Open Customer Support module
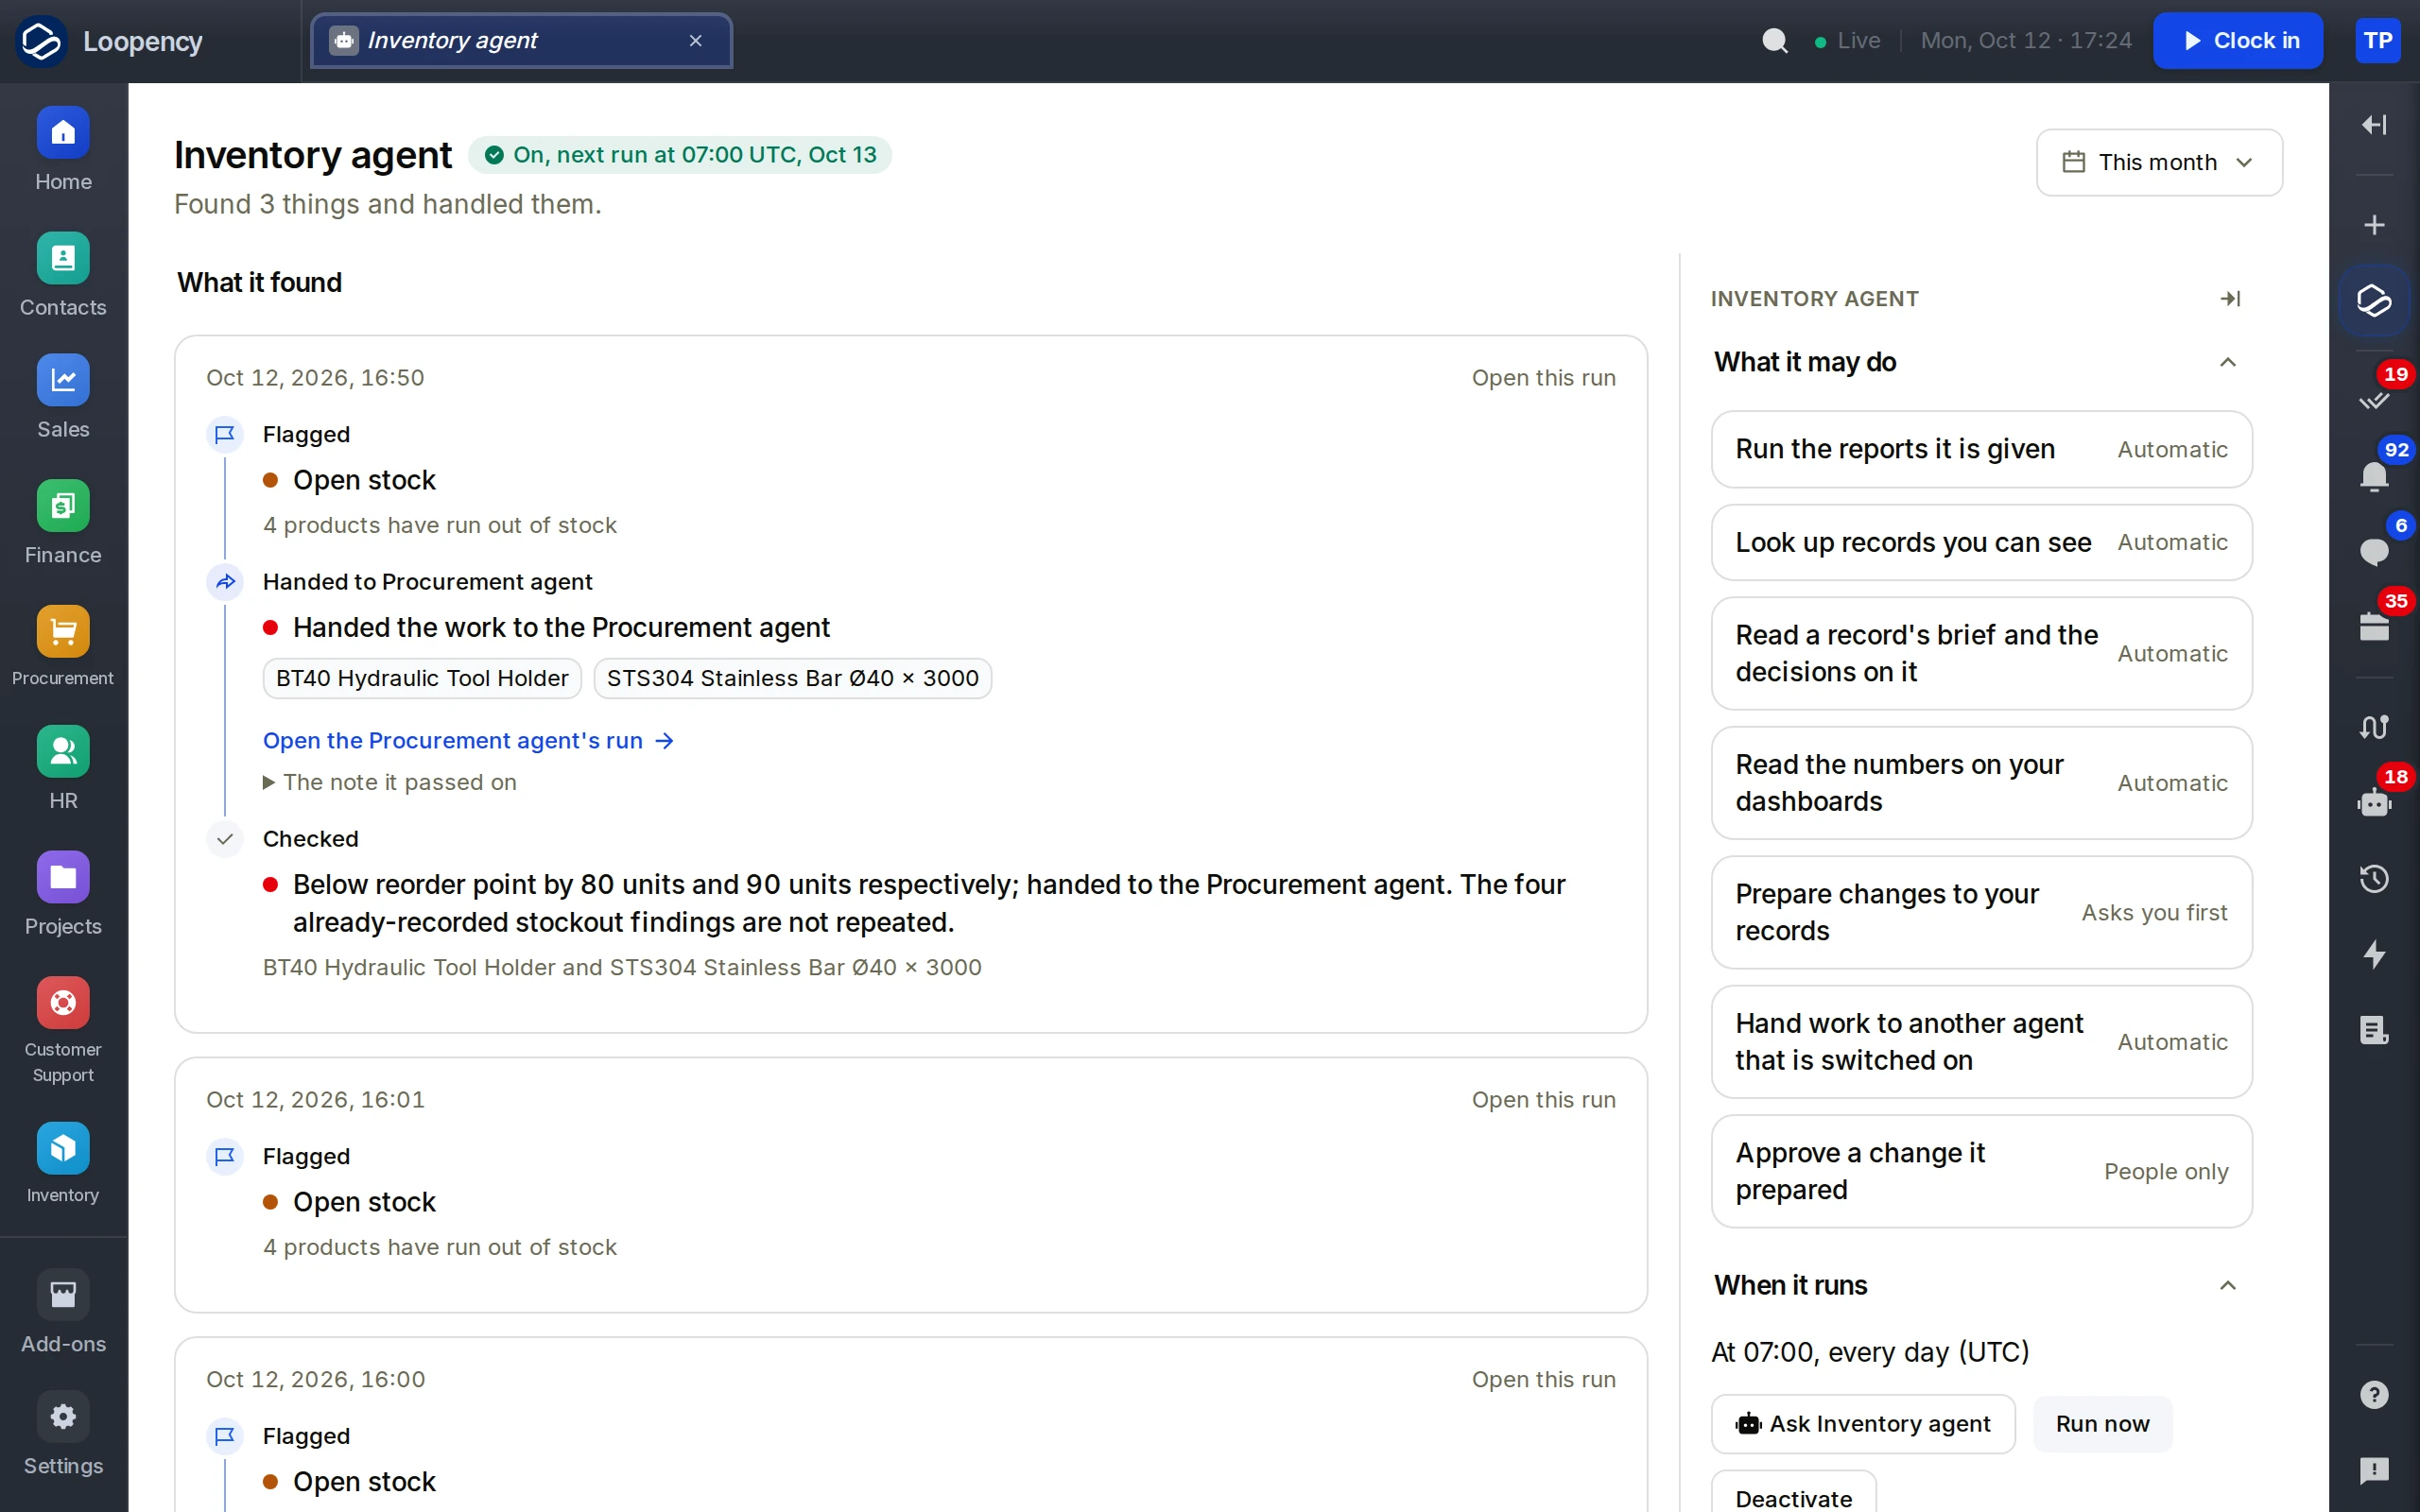The image size is (2420, 1512). (63, 1032)
